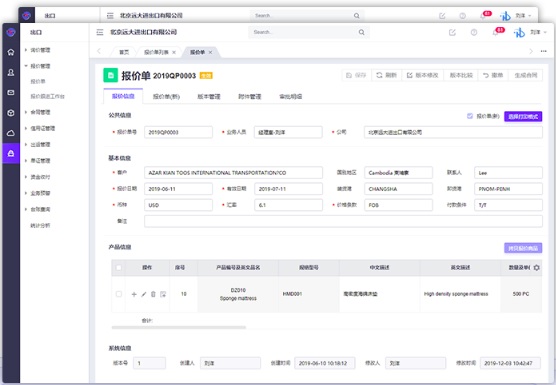
Task: Click the purple print format button
Action: pos(523,116)
